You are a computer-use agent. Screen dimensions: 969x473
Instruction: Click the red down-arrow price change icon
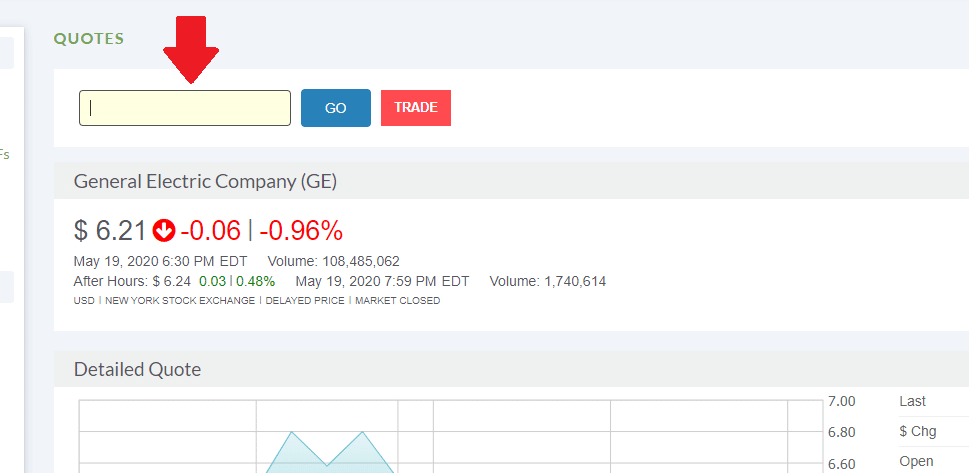pyautogui.click(x=164, y=231)
